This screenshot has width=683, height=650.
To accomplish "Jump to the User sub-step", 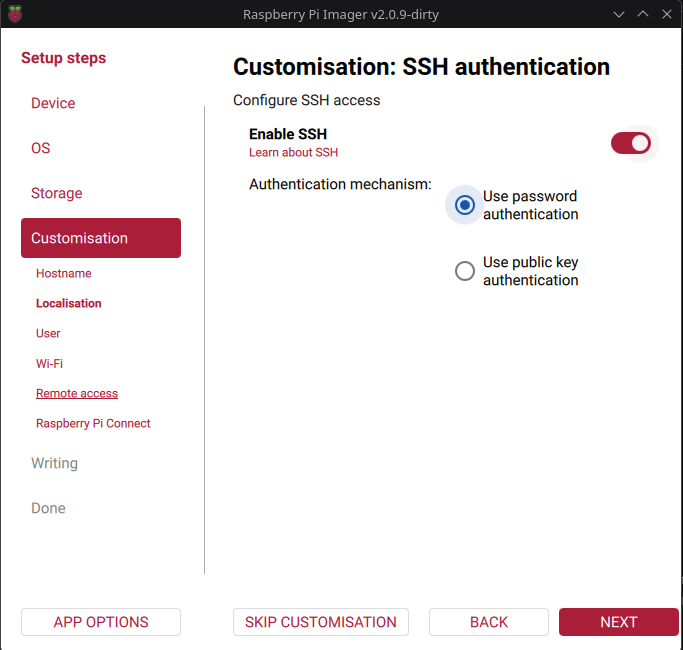I will coord(48,333).
